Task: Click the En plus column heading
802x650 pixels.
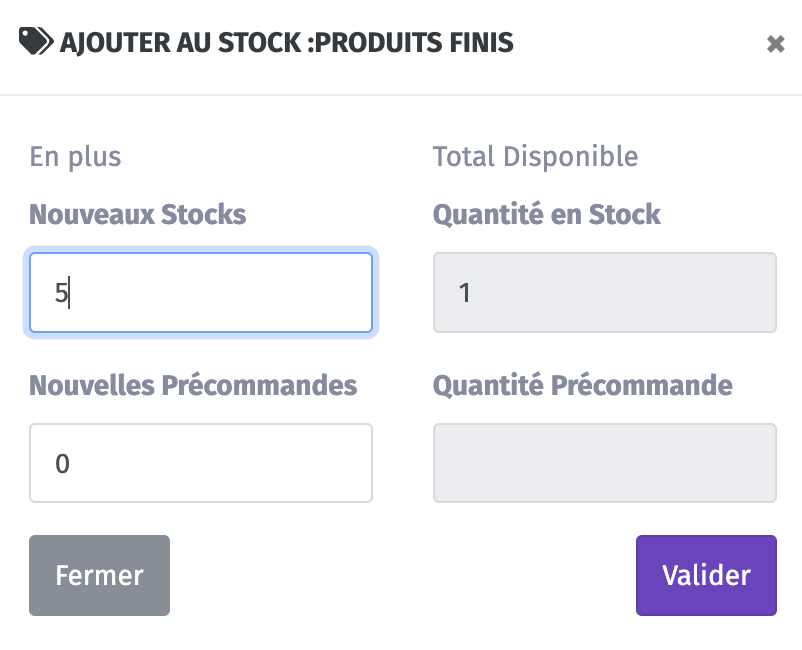Action: click(x=75, y=157)
